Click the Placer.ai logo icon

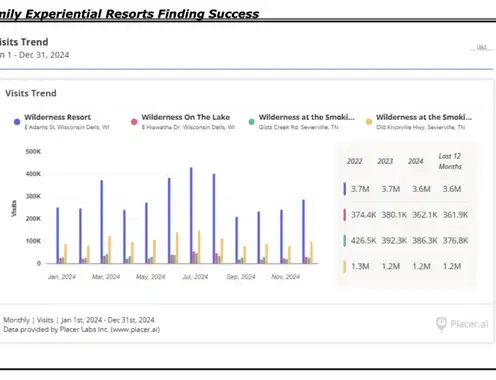[441, 324]
